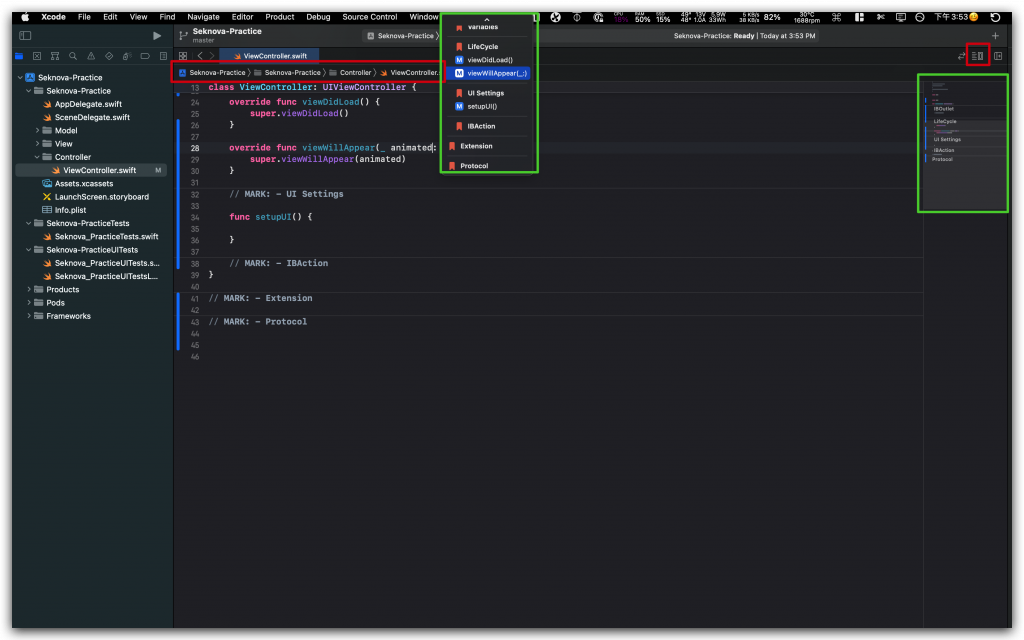This screenshot has height=640, width=1024.
Task: Open the Source Control navigator icon
Action: click(x=37, y=56)
